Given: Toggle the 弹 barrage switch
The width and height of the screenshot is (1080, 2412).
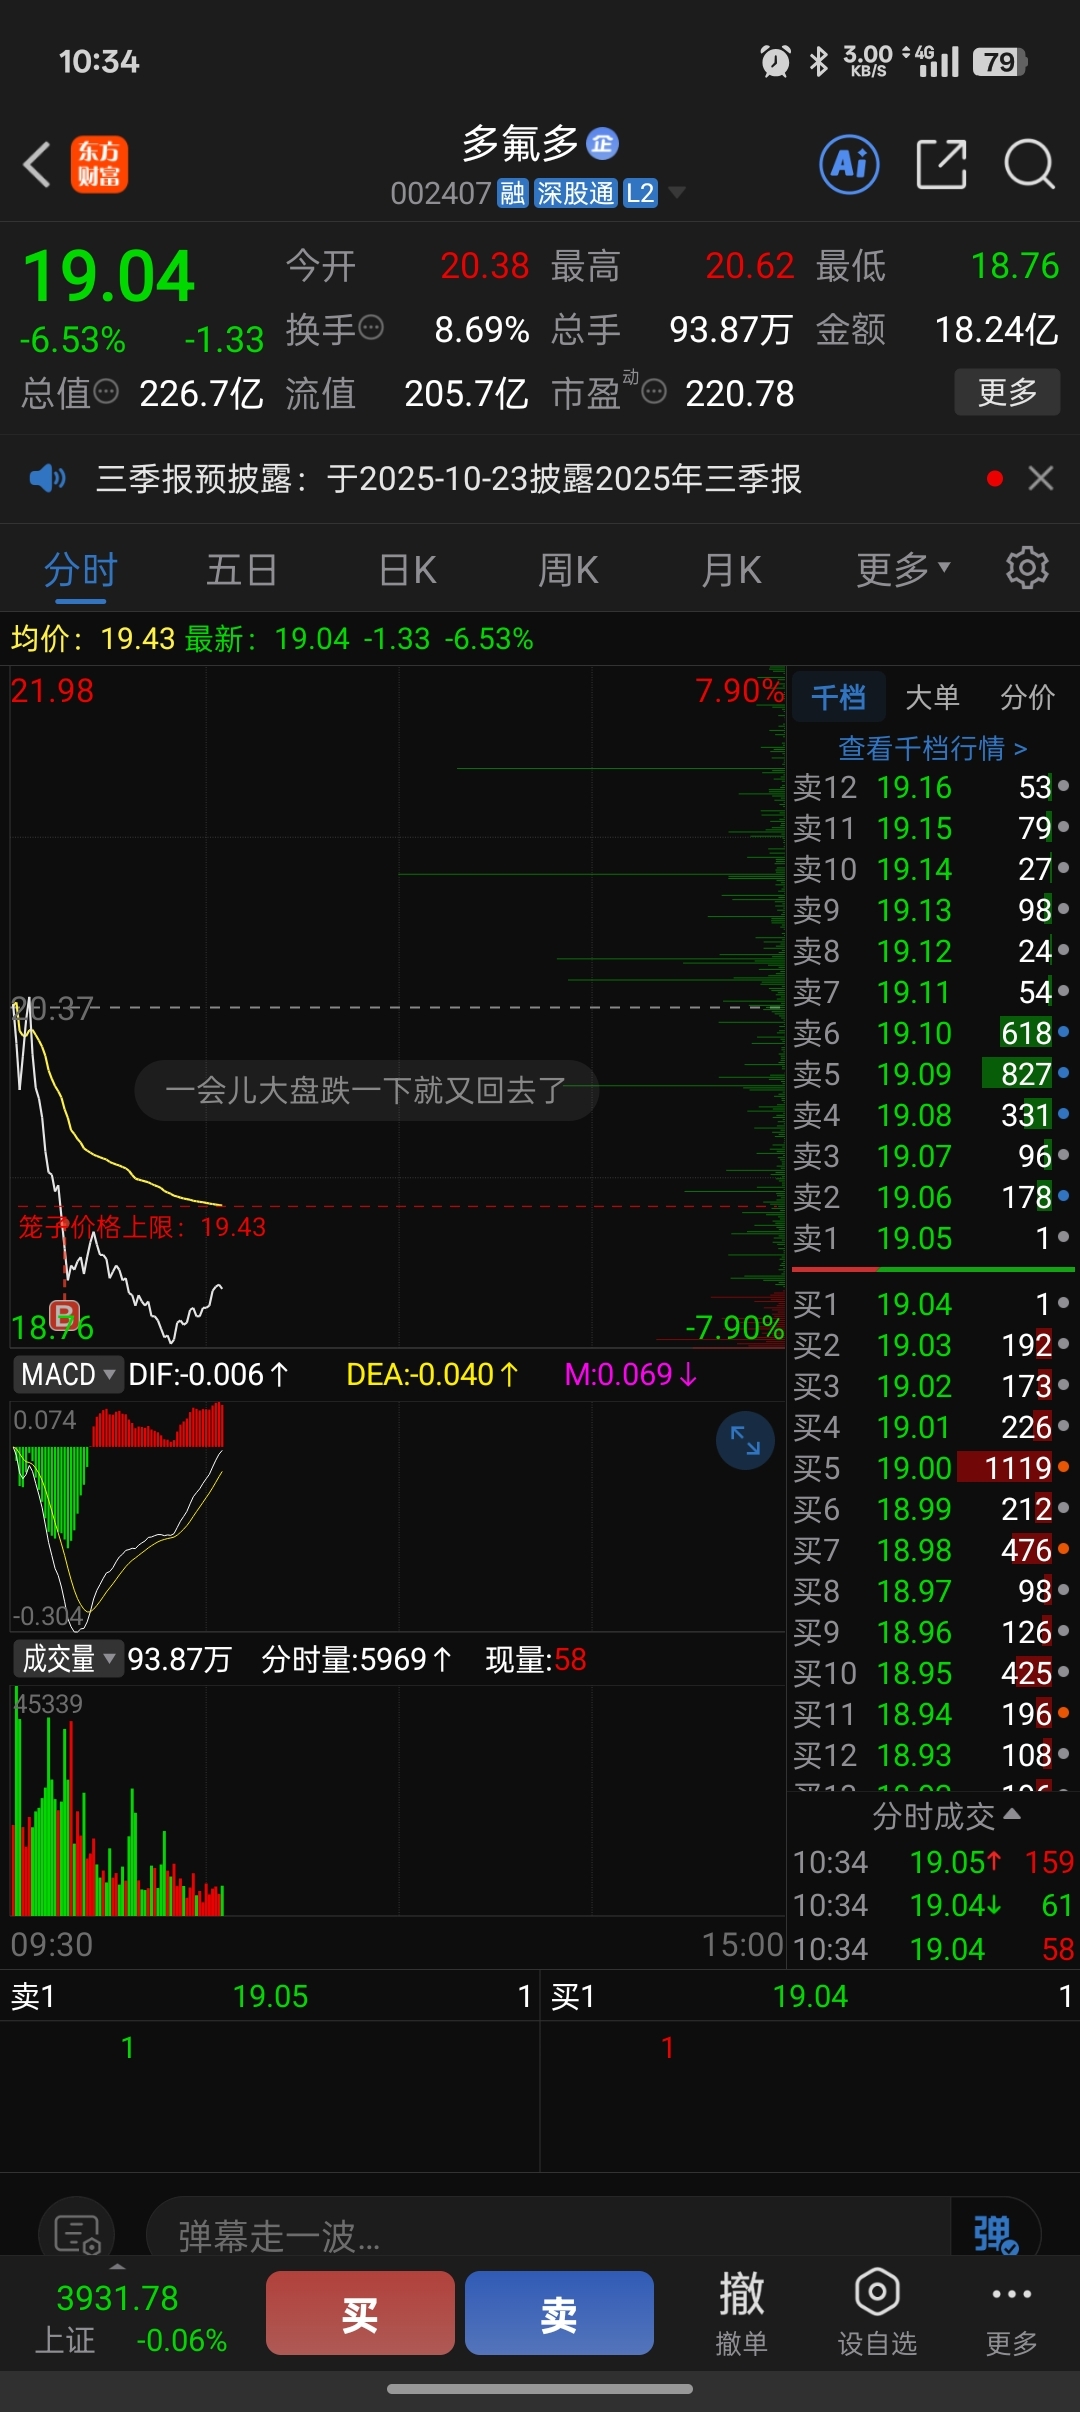Looking at the screenshot, I should pos(995,2234).
